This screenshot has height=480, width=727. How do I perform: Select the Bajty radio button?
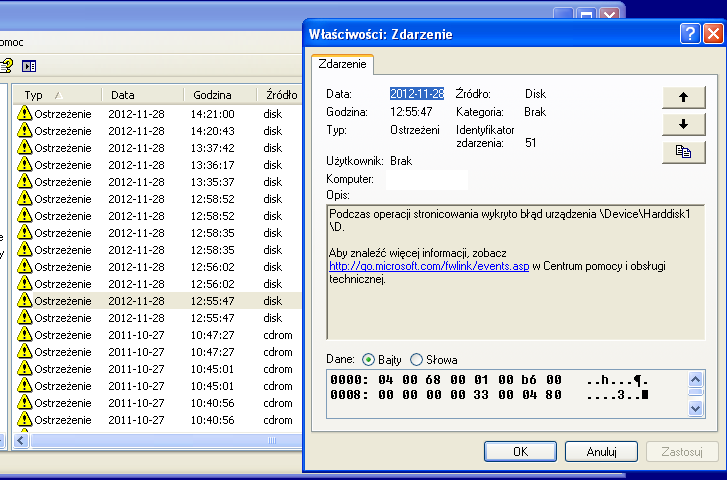tap(368, 359)
